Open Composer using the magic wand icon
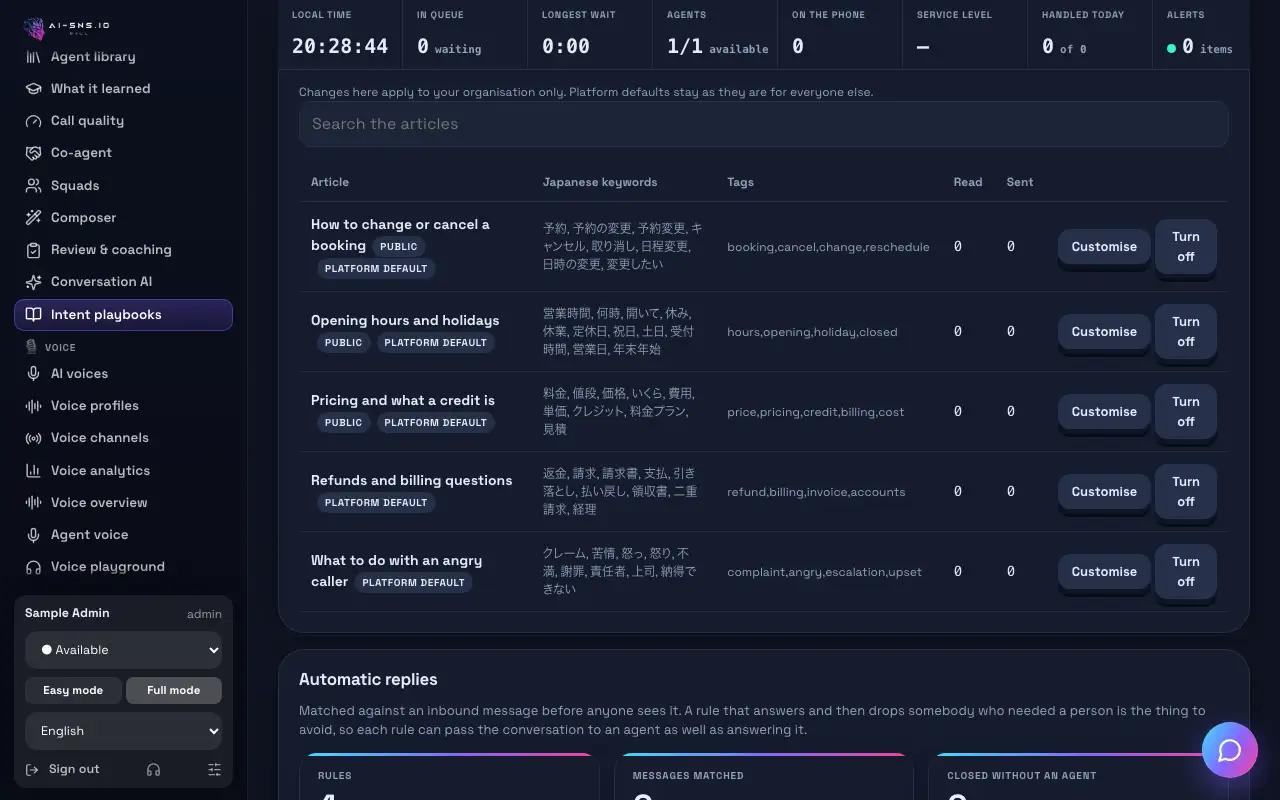This screenshot has width=1280, height=800. pyautogui.click(x=33, y=218)
